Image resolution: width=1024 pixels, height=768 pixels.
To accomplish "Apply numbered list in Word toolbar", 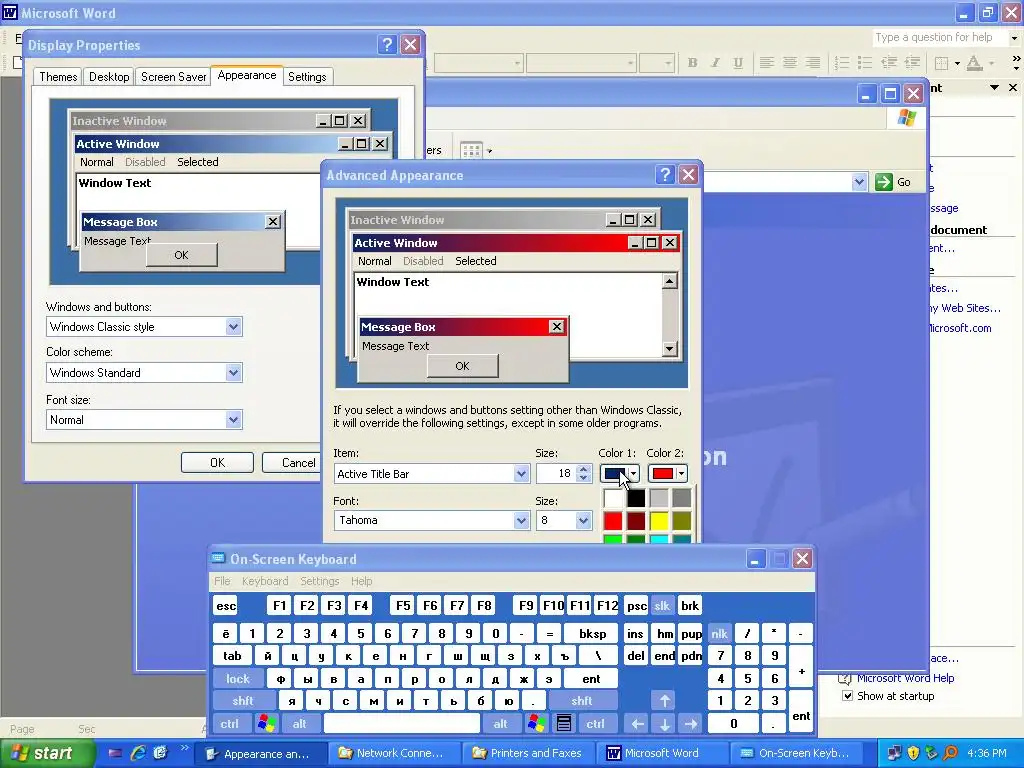I will 842,63.
